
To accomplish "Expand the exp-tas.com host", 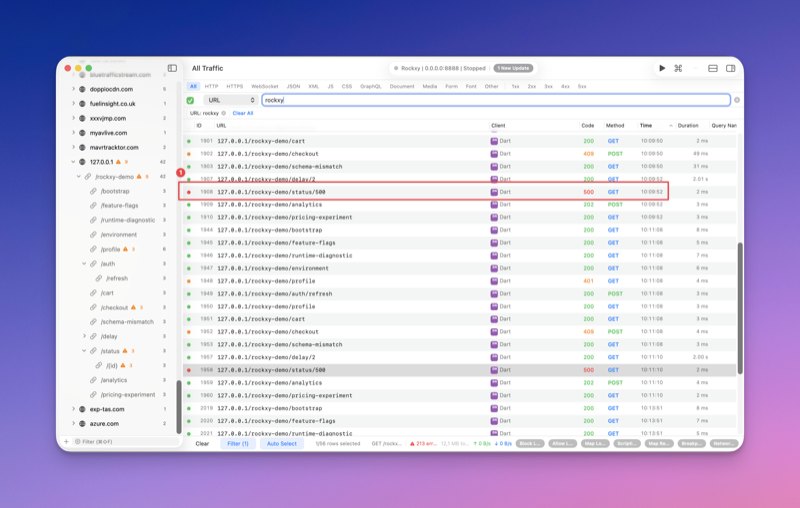I will click(x=73, y=409).
